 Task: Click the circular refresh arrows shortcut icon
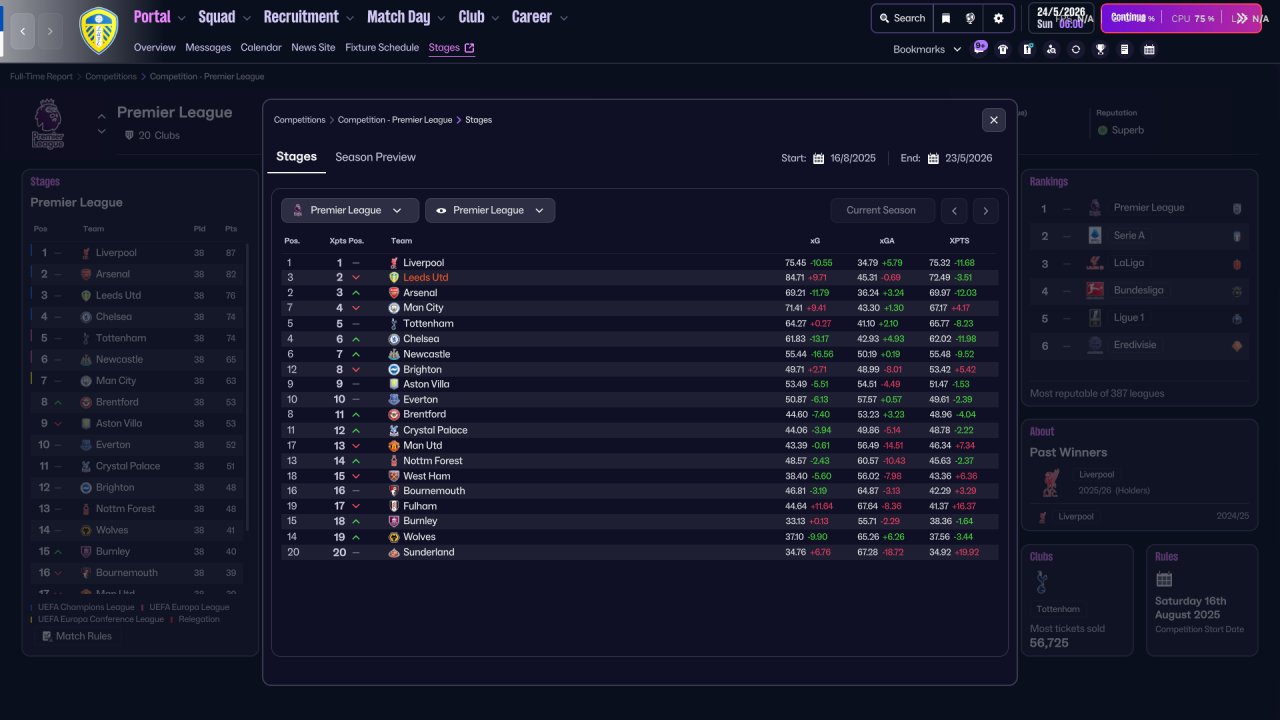pyautogui.click(x=1076, y=49)
